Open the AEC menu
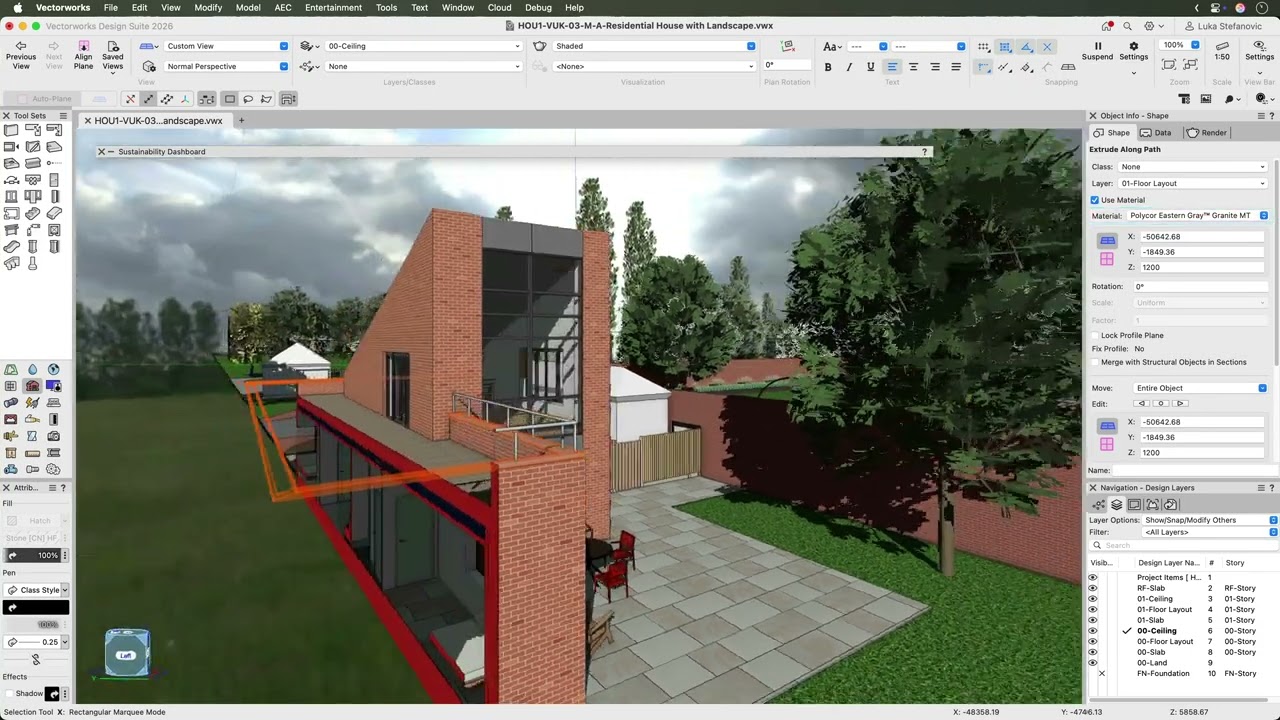 tap(283, 7)
